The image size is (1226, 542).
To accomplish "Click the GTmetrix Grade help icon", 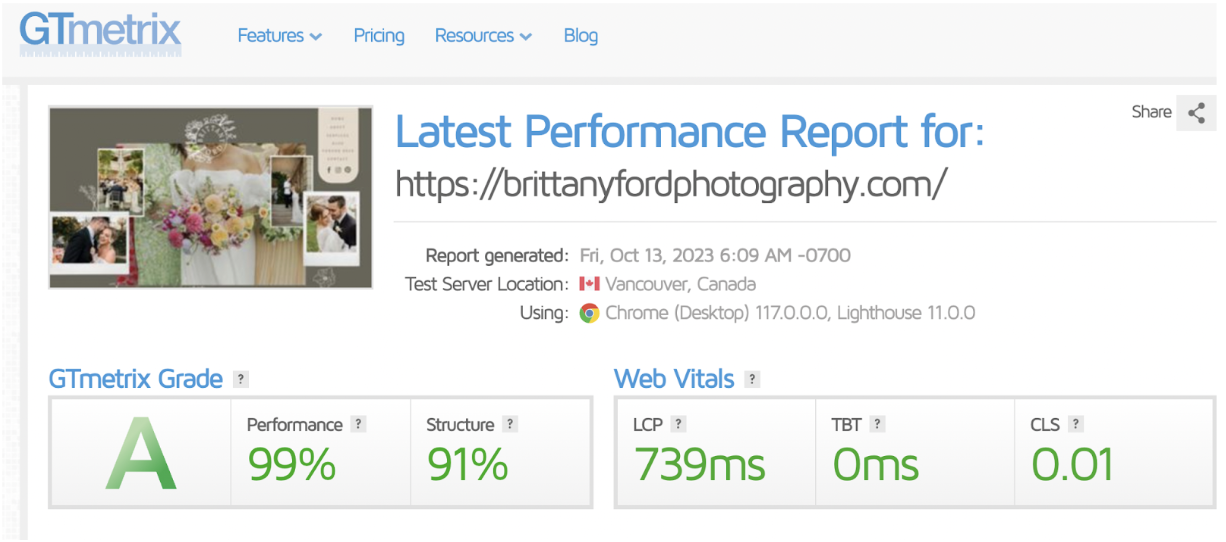I will (240, 380).
